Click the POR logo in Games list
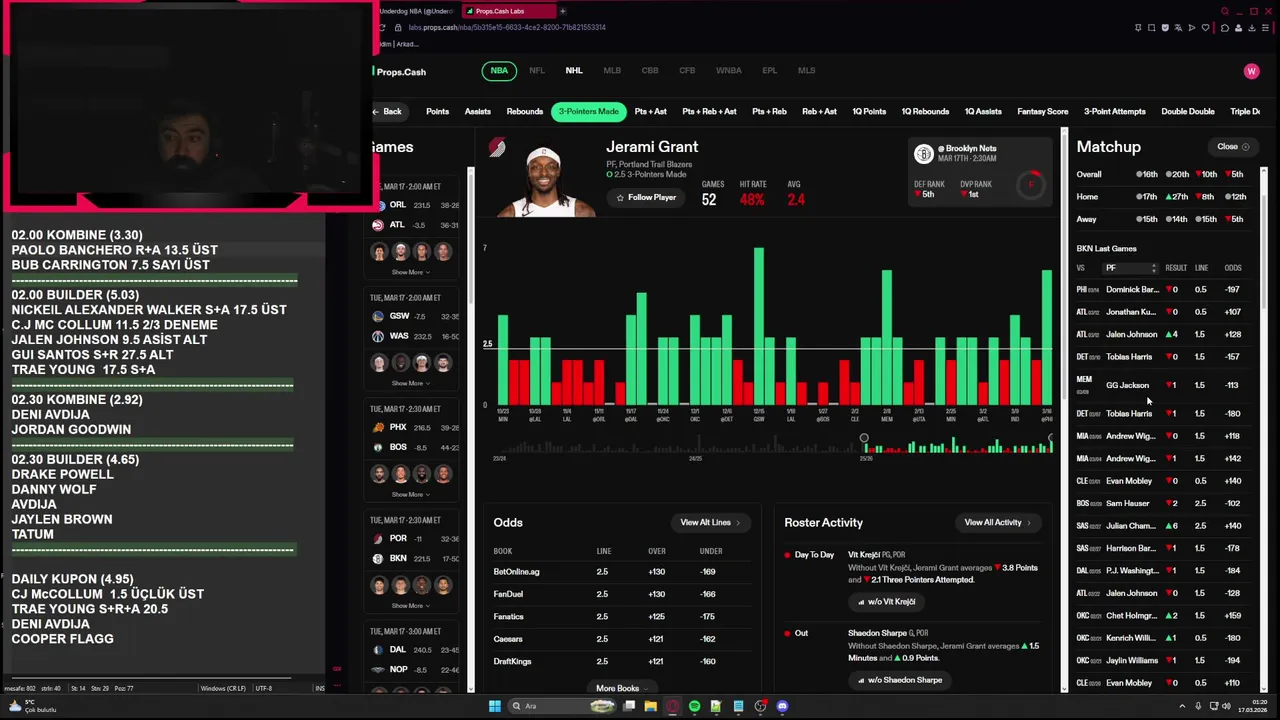This screenshot has height=720, width=1280. [x=378, y=538]
